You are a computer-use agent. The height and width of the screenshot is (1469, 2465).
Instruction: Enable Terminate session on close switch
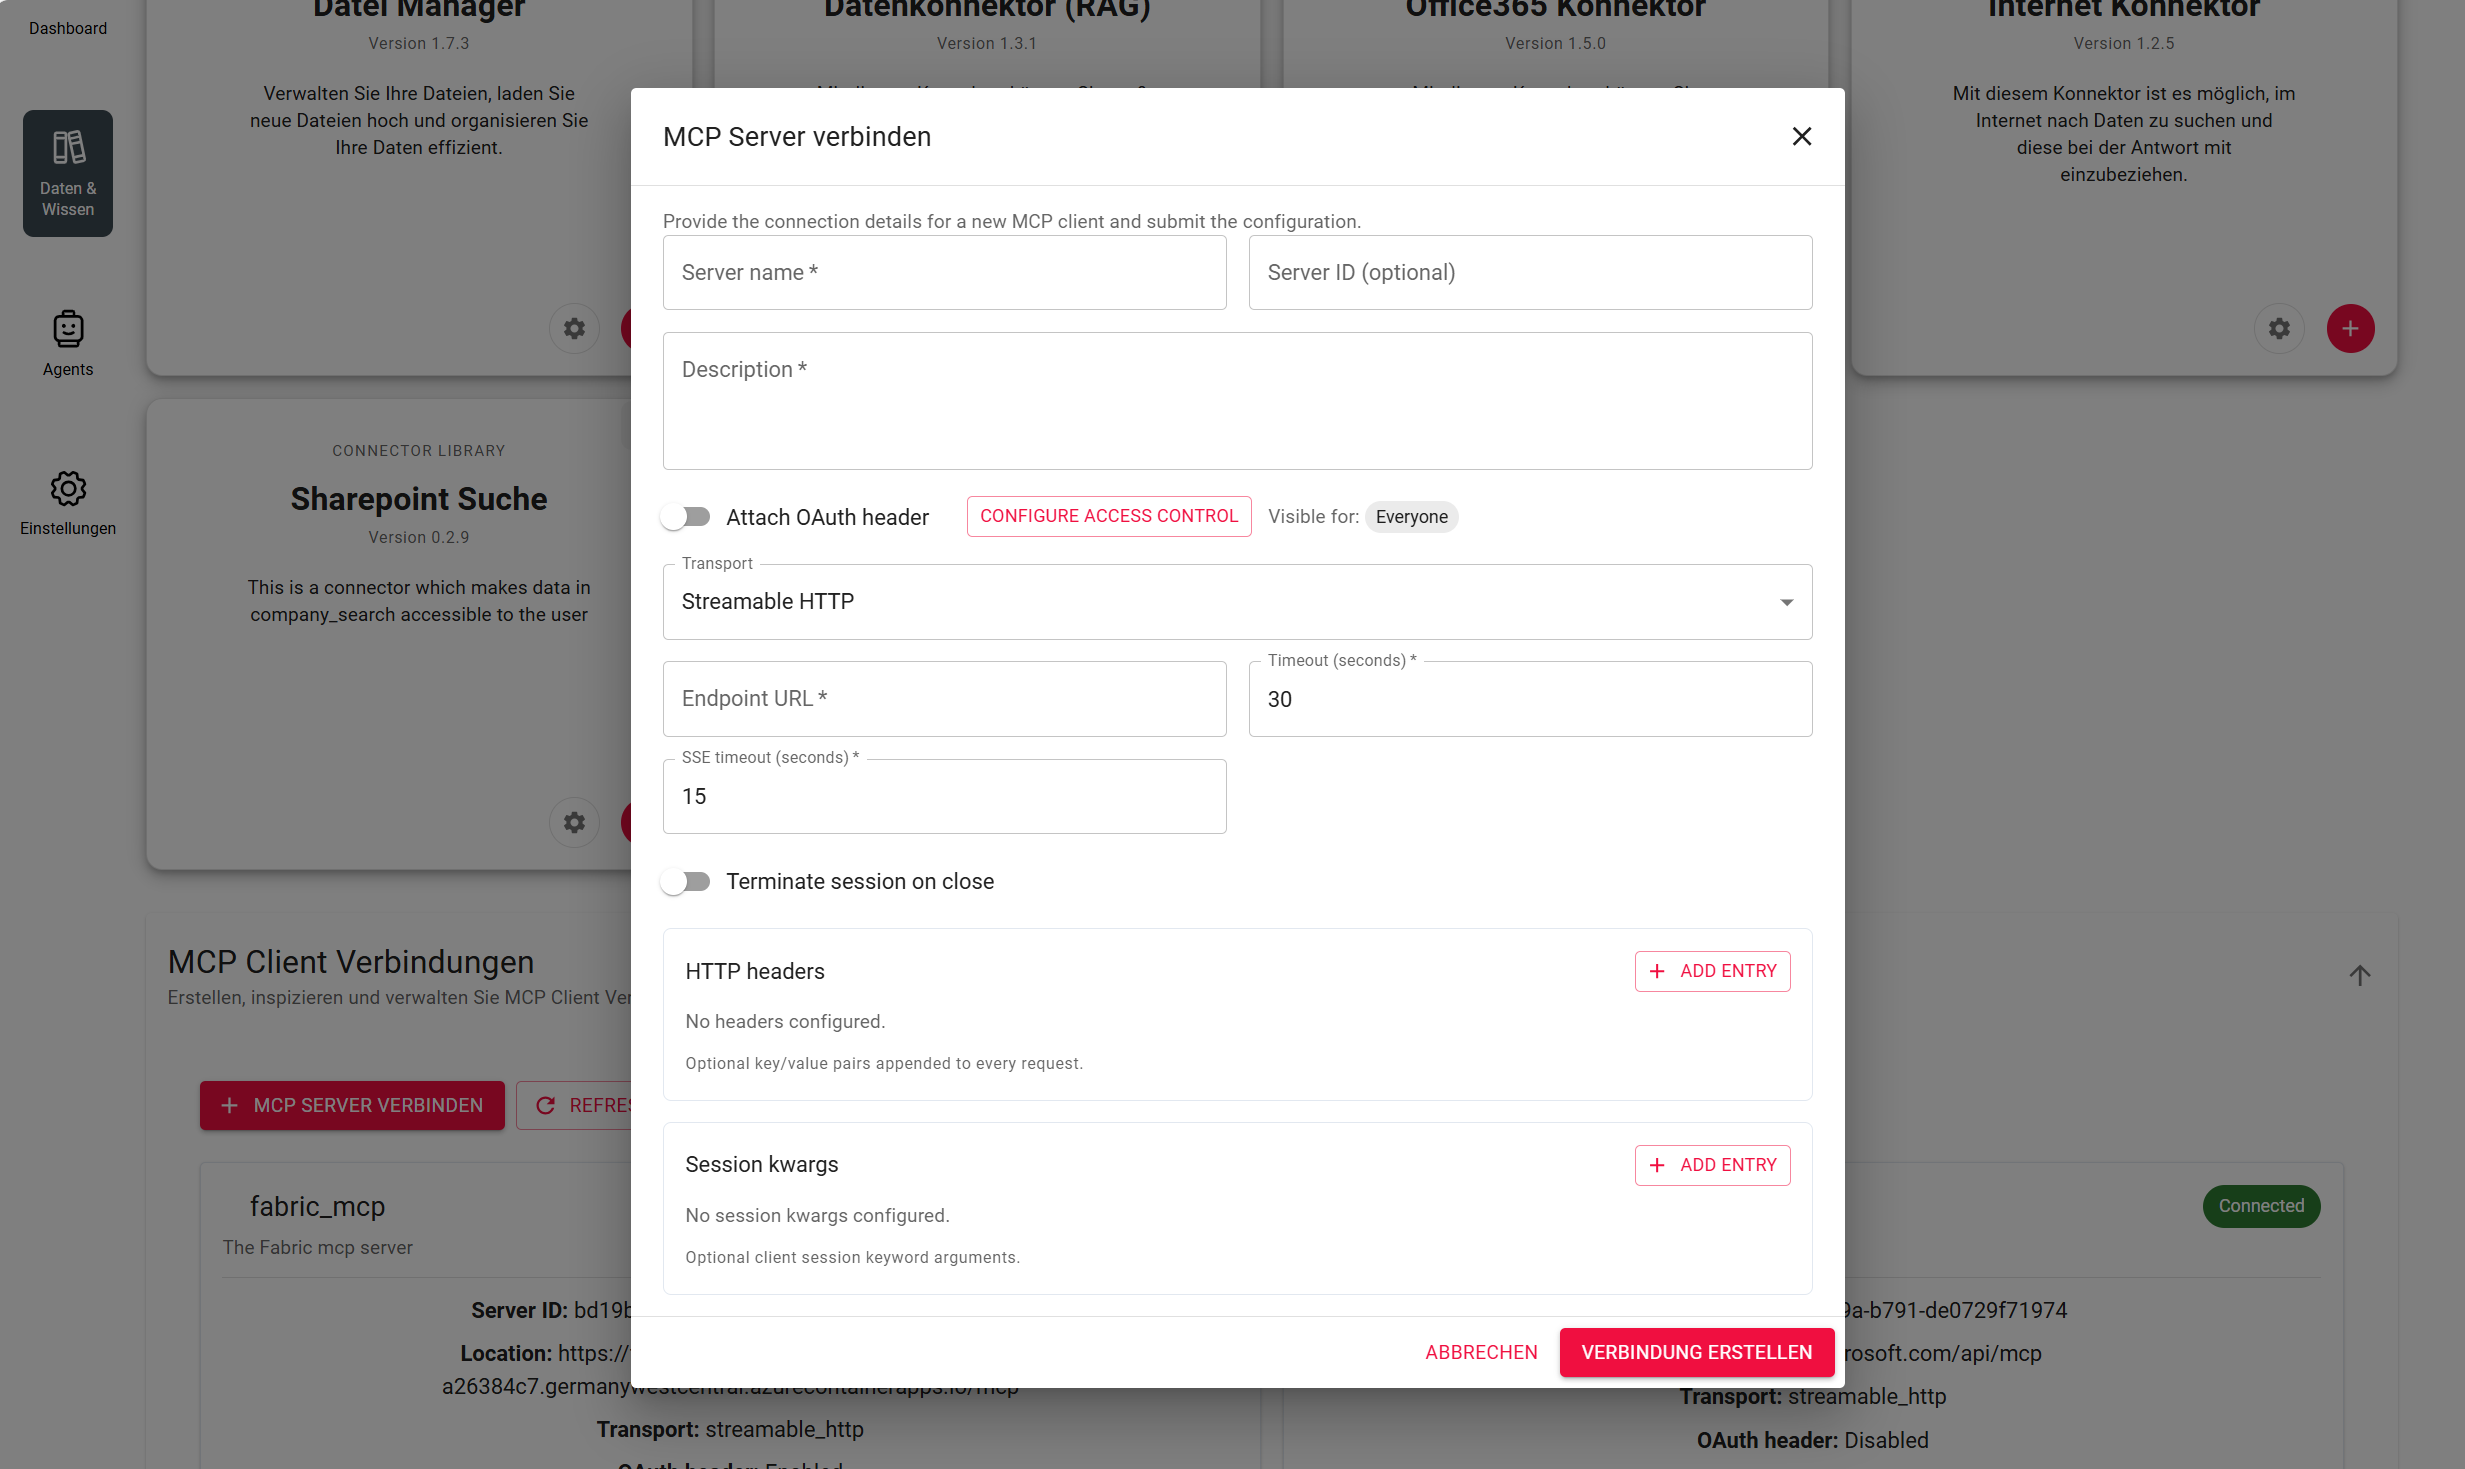[686, 881]
